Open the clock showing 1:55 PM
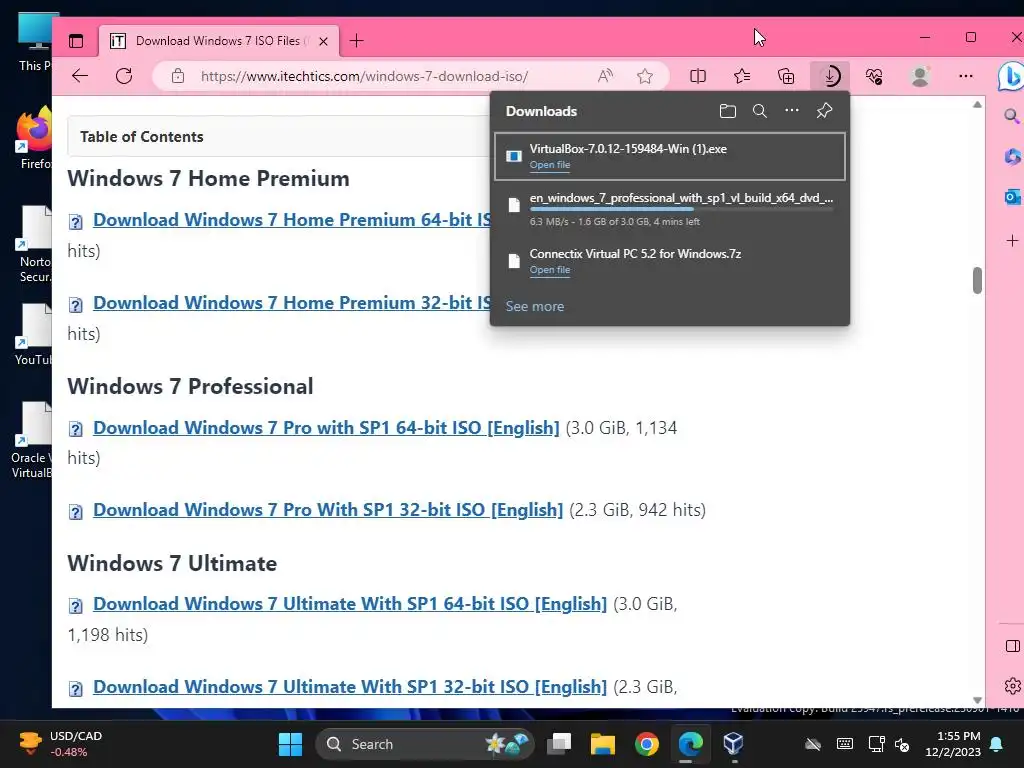1024x768 pixels. tap(953, 744)
